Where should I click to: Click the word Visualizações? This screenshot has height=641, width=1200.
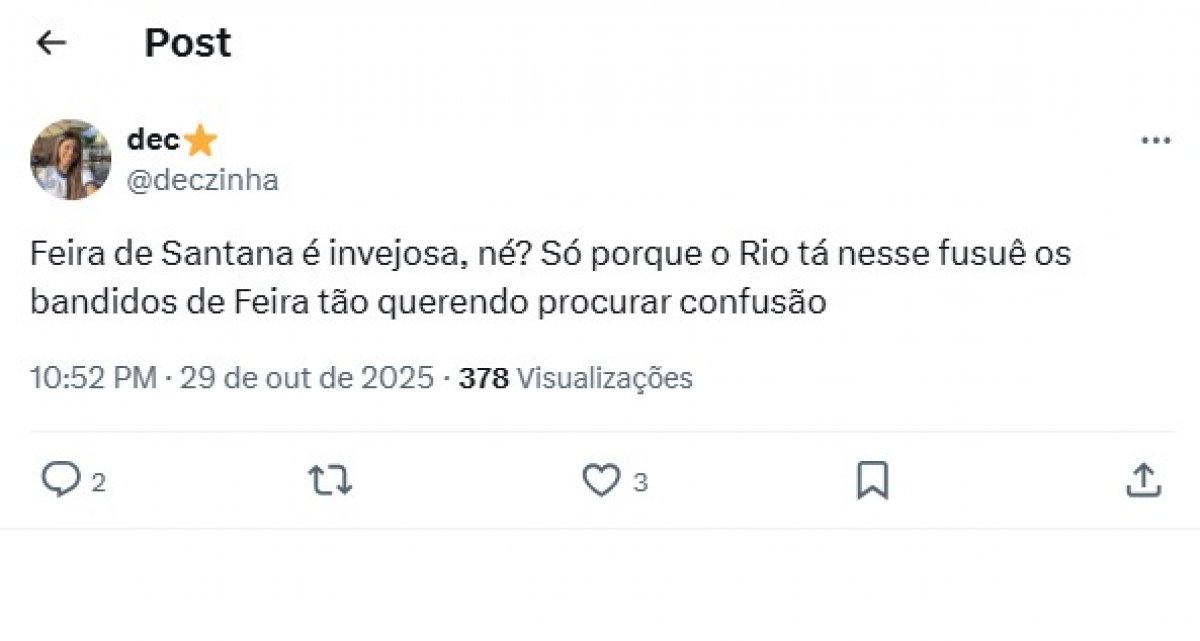(605, 378)
